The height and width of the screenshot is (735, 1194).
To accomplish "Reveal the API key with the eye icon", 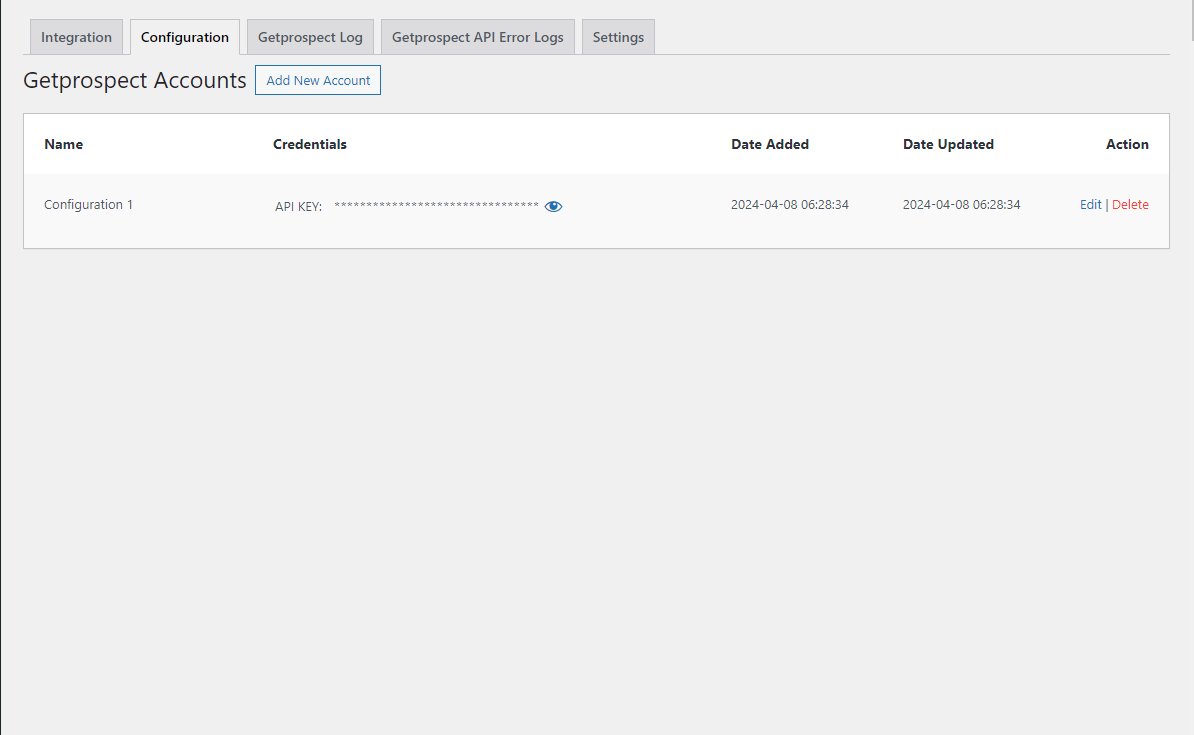I will pyautogui.click(x=554, y=206).
